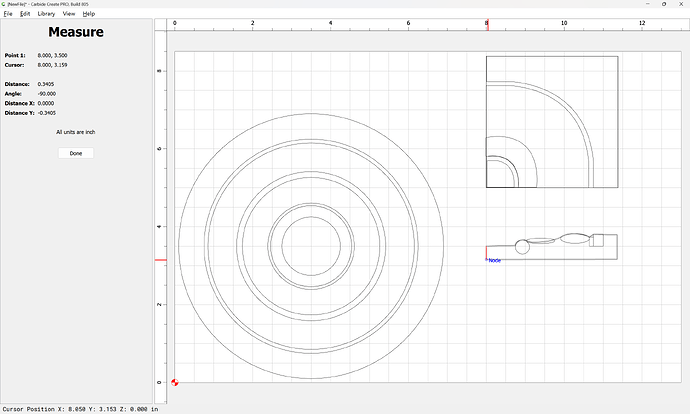Select the small square at the profile's right end

click(598, 240)
